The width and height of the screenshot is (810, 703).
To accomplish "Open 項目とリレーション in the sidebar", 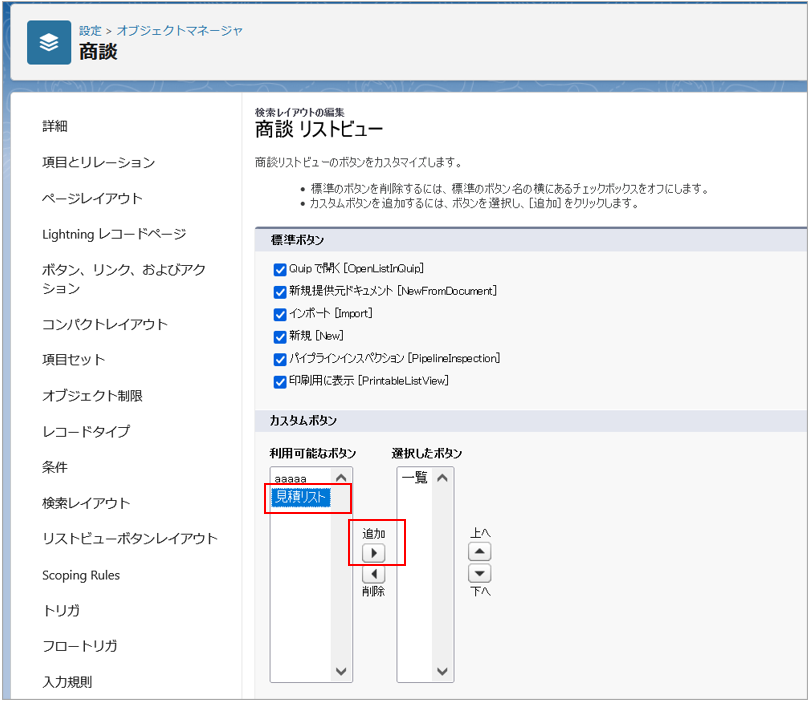I will [x=98, y=162].
